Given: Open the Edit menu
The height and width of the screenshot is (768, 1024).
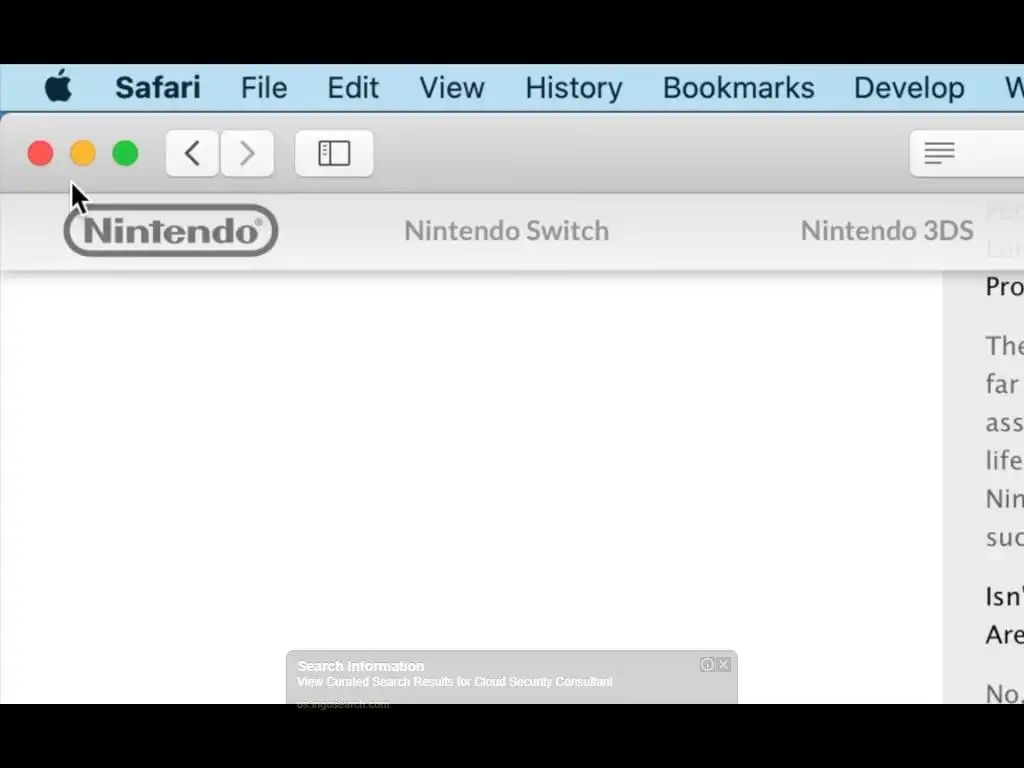Looking at the screenshot, I should click(x=353, y=88).
